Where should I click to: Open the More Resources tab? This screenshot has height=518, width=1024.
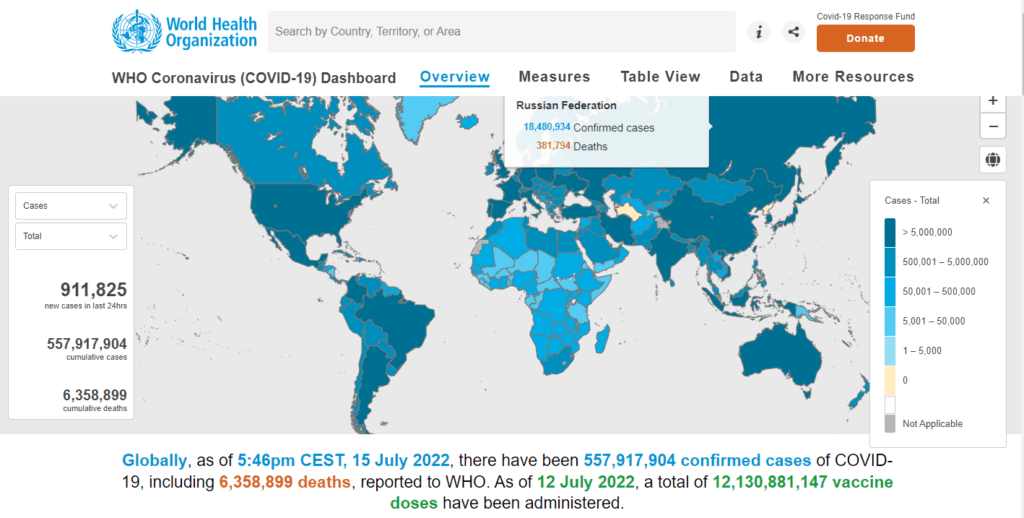coord(853,77)
